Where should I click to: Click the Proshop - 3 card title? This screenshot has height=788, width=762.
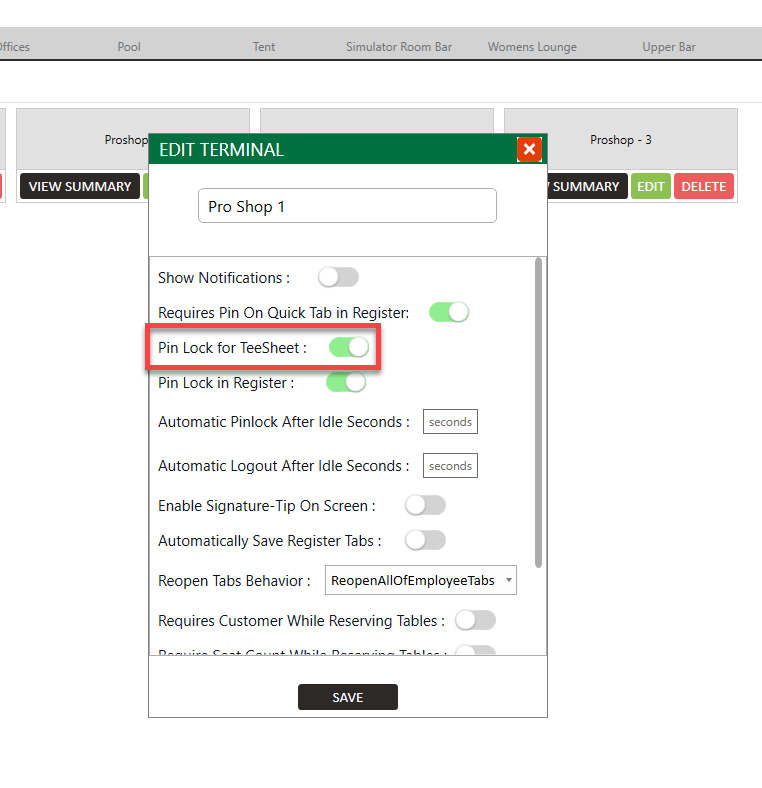click(x=621, y=140)
